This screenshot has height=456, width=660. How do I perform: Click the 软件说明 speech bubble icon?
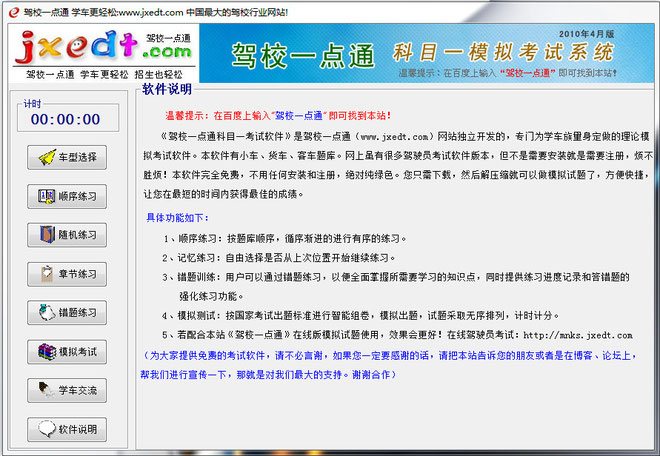click(47, 429)
